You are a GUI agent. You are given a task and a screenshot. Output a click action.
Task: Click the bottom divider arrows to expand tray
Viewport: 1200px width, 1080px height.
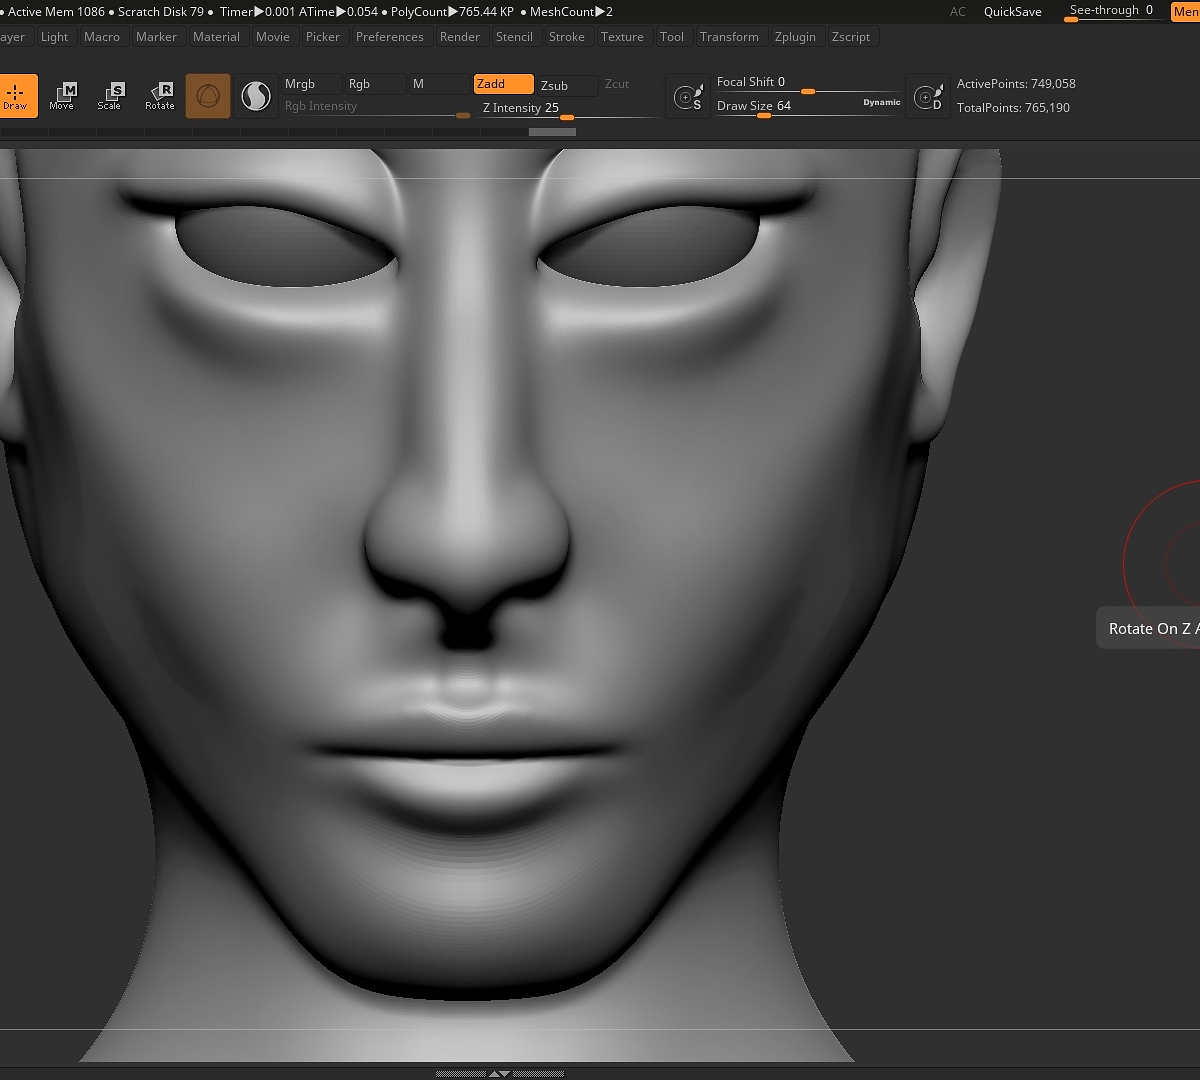(x=499, y=1074)
